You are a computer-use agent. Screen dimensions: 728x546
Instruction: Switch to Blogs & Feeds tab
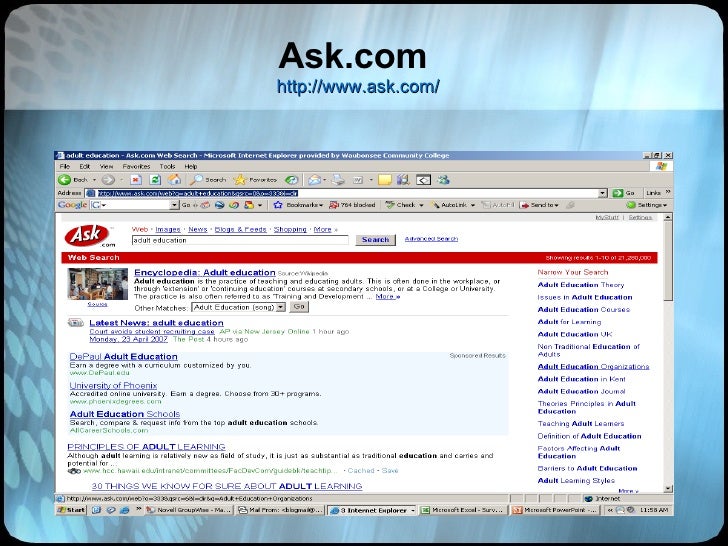tap(240, 229)
